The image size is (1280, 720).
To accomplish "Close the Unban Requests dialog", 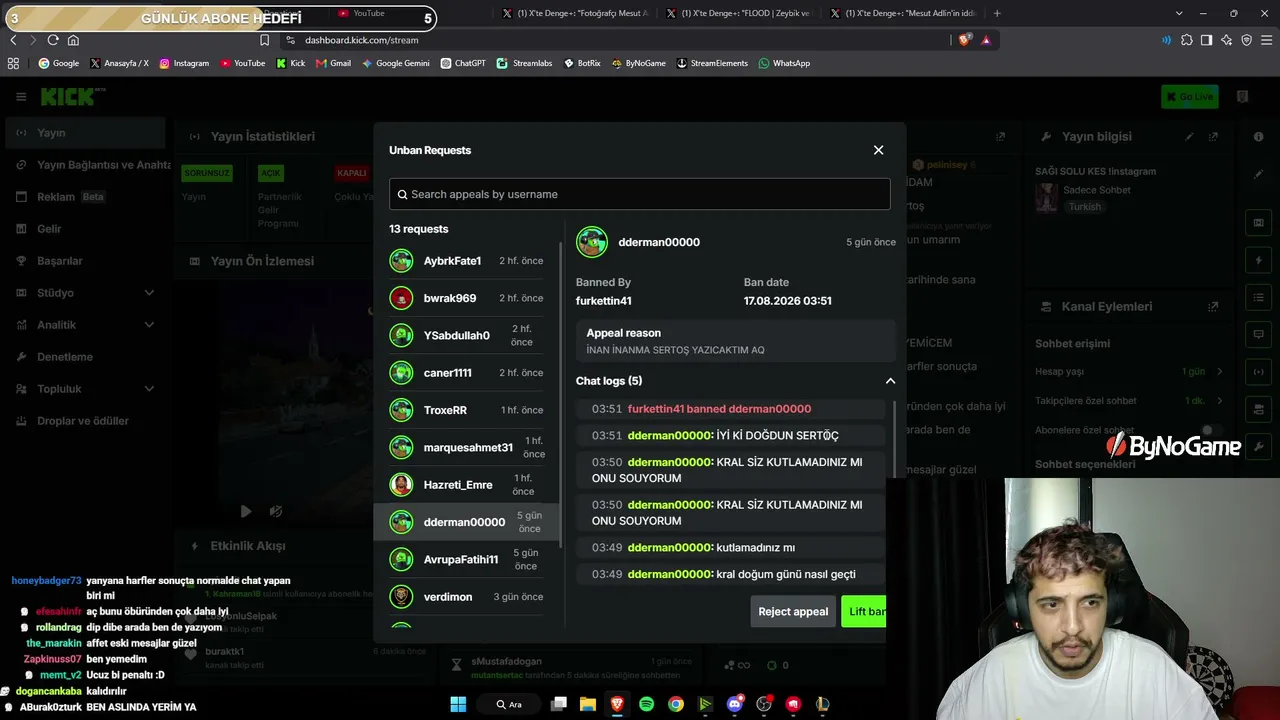I will (x=878, y=150).
